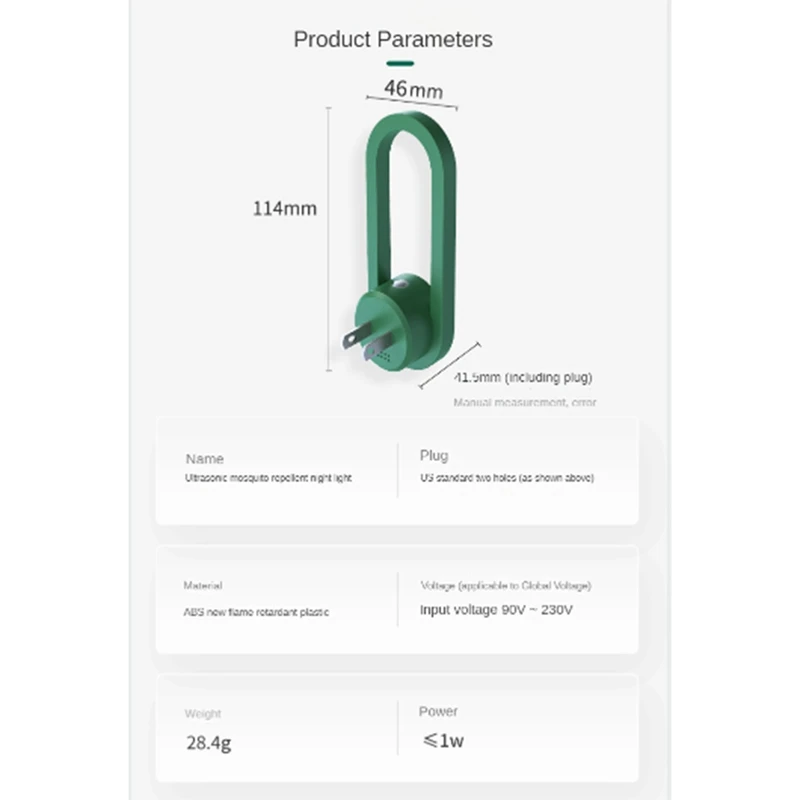The height and width of the screenshot is (800, 800).
Task: Select the 46mm width dimension label
Action: coord(413,89)
